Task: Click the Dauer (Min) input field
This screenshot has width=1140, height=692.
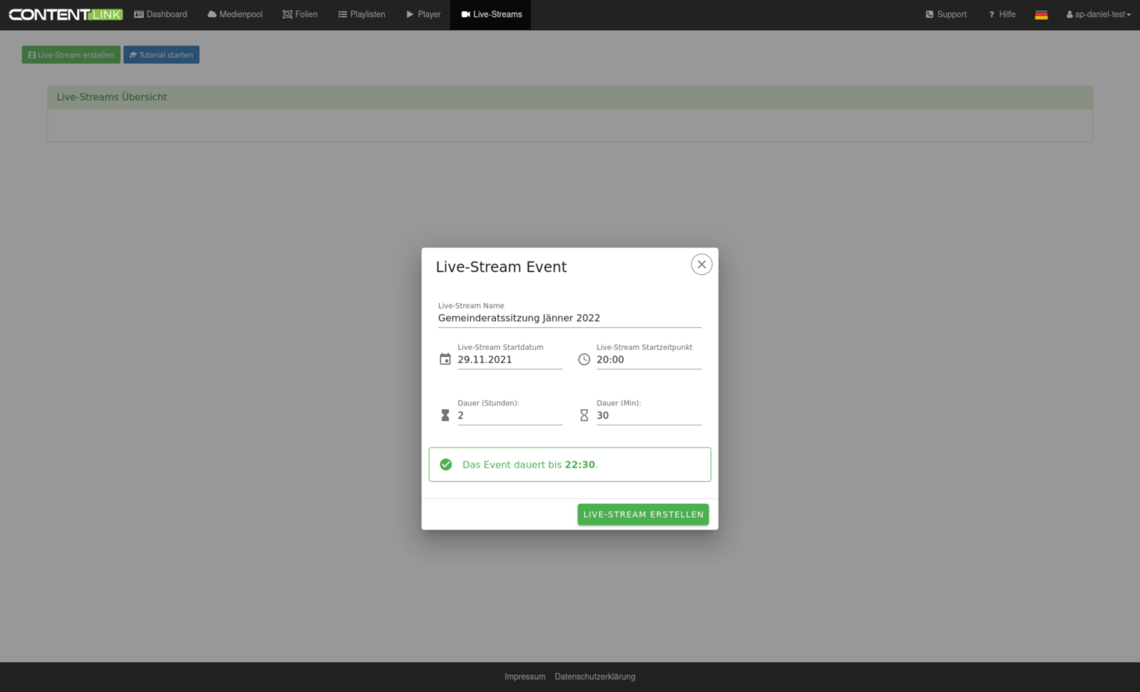Action: pyautogui.click(x=648, y=415)
